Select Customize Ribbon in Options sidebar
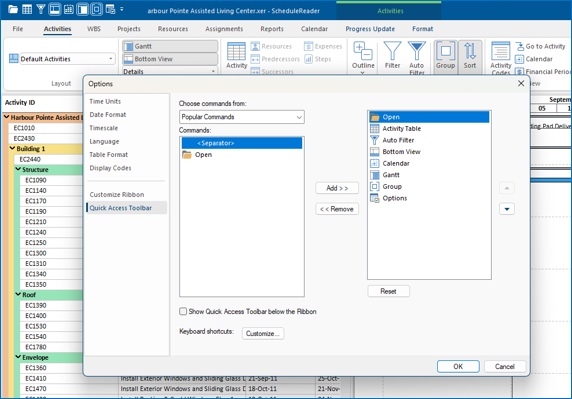Image resolution: width=572 pixels, height=399 pixels. [x=117, y=195]
